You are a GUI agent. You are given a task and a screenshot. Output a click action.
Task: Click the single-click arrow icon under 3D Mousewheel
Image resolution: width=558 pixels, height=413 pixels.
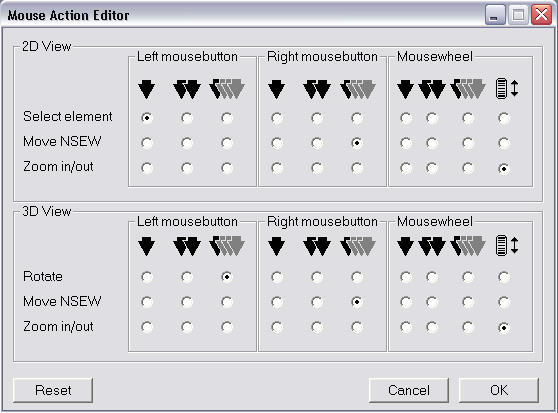405,247
